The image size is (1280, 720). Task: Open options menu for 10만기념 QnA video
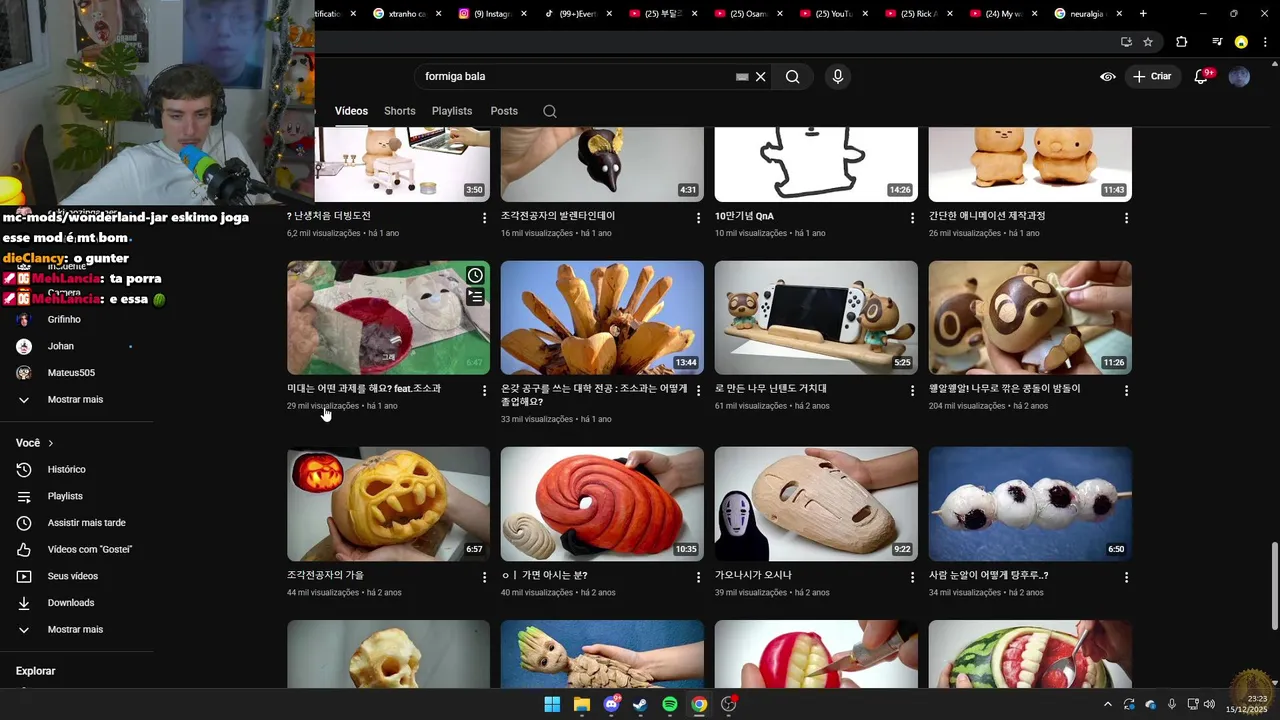(912, 218)
